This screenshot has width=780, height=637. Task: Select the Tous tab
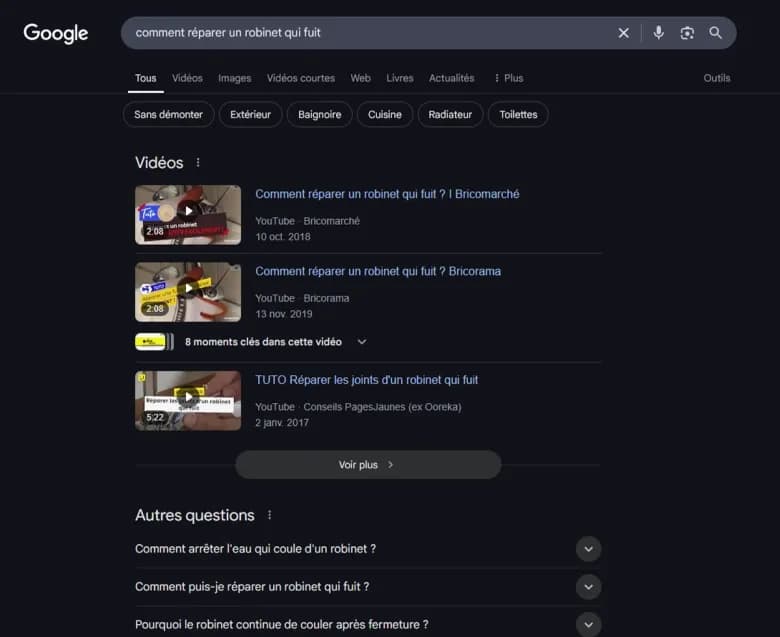tap(146, 78)
